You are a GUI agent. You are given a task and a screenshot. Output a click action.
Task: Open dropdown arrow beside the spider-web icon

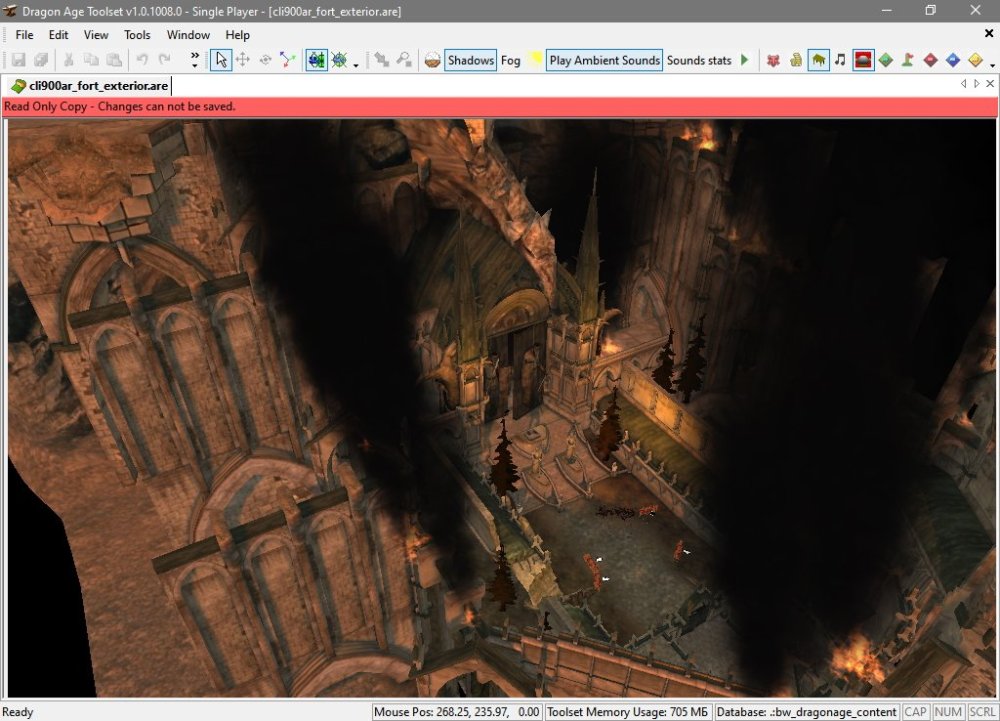[356, 65]
